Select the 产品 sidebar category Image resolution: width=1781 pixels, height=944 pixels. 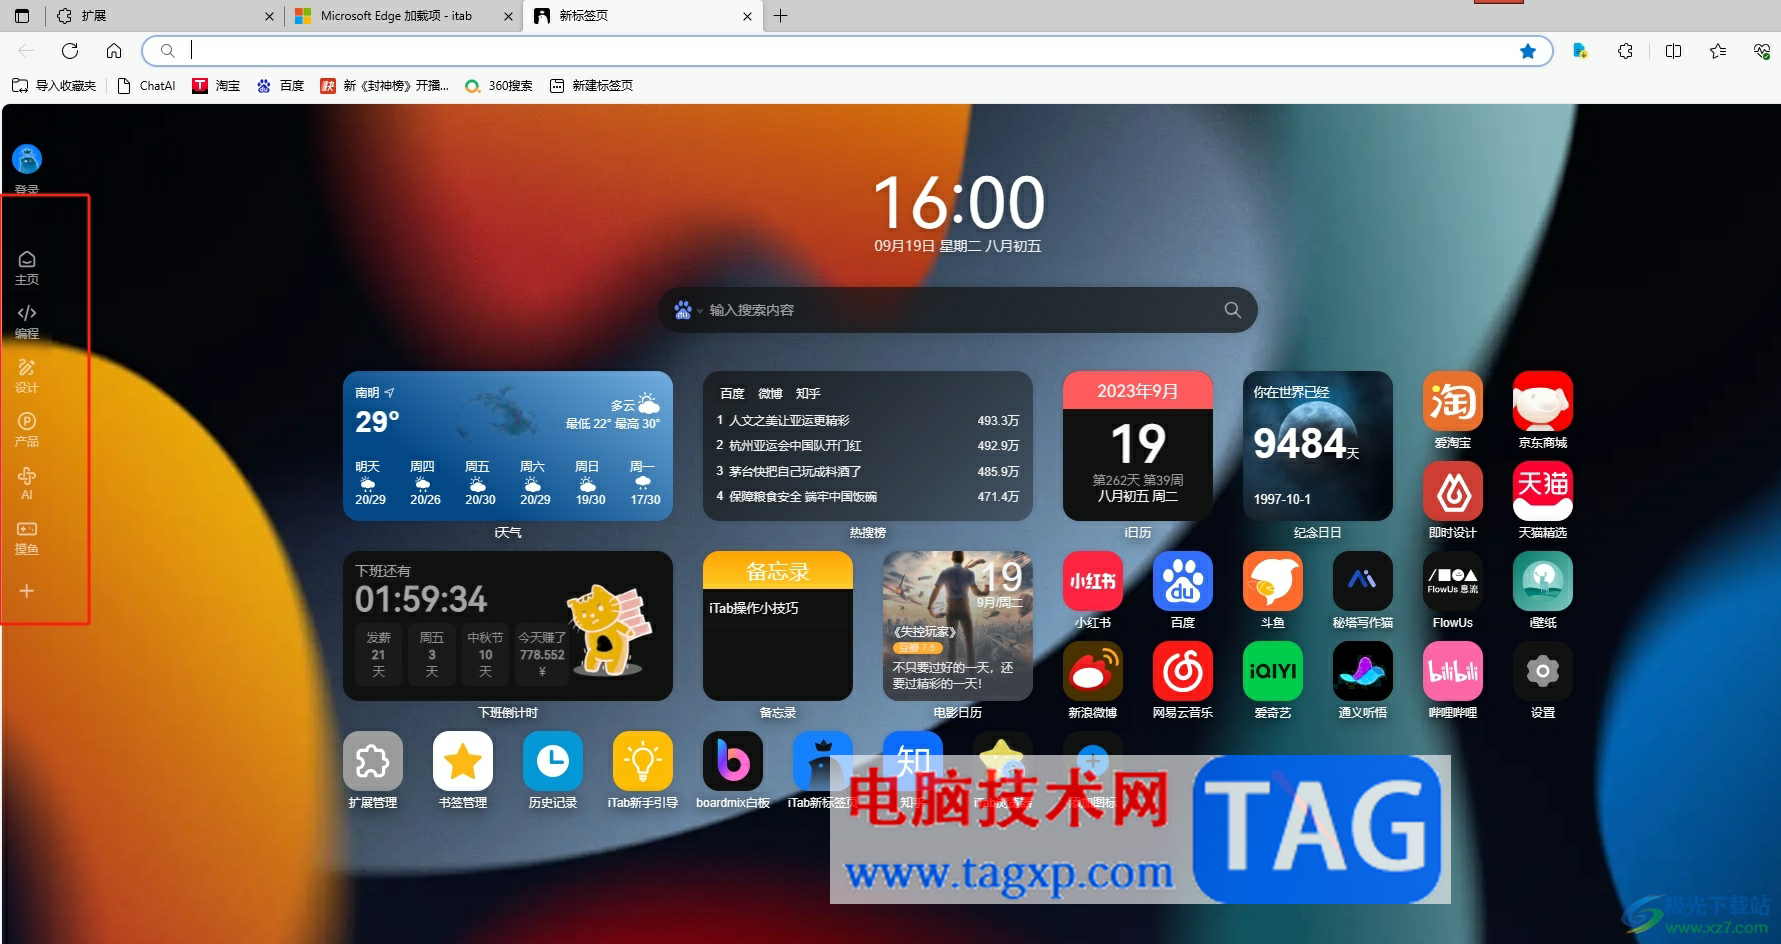(27, 430)
